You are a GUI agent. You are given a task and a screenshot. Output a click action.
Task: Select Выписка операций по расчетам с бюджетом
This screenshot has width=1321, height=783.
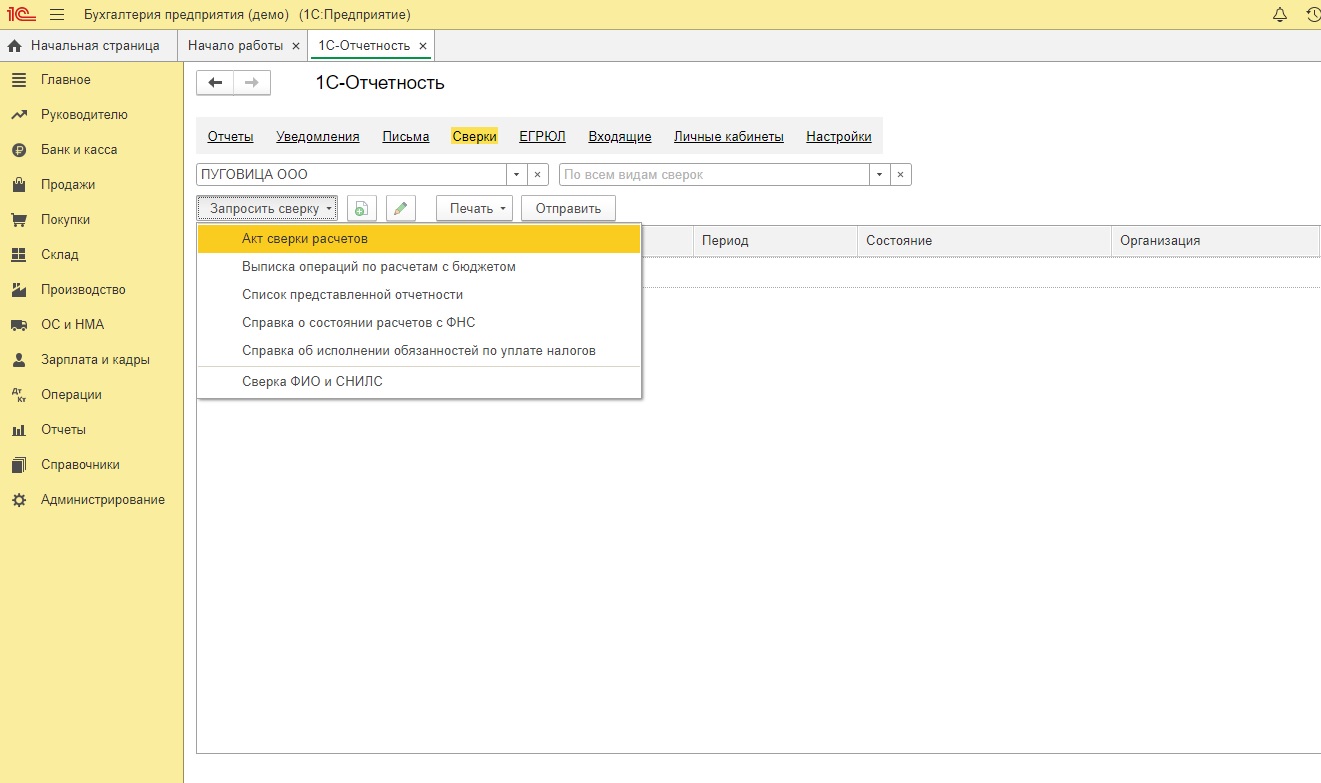click(x=419, y=267)
